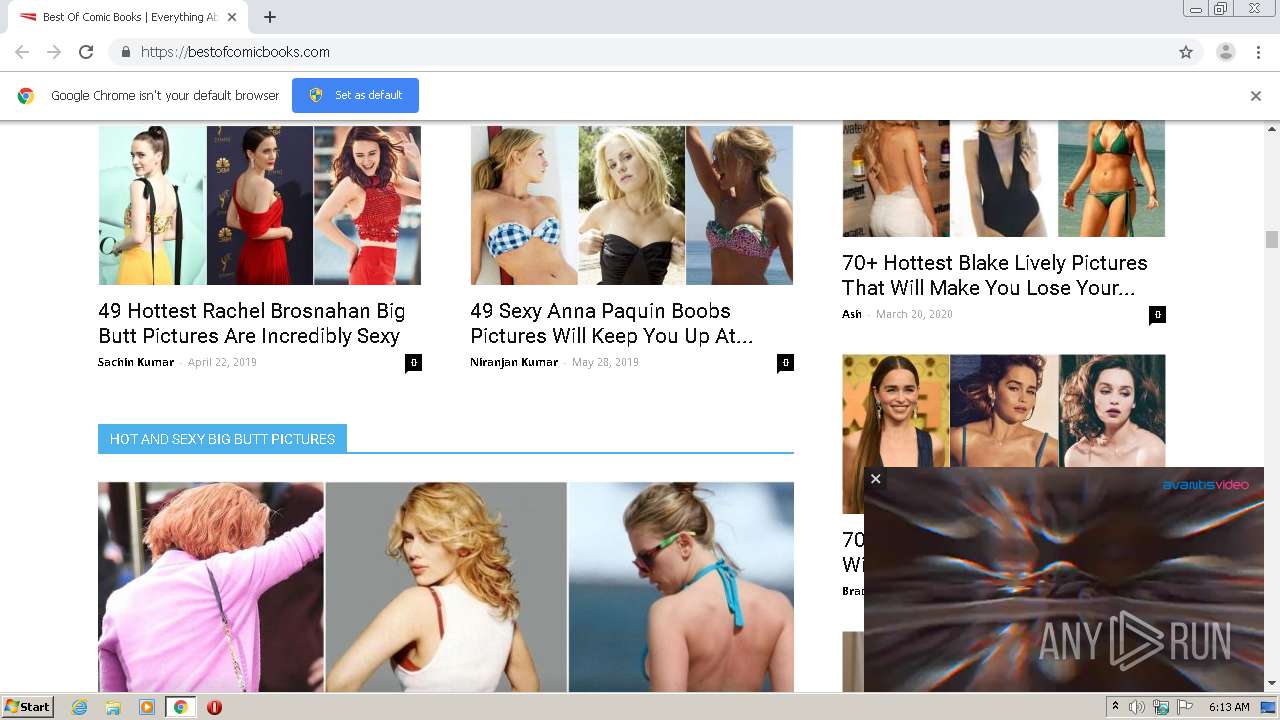Open the red Opera taskbar icon

pyautogui.click(x=214, y=707)
